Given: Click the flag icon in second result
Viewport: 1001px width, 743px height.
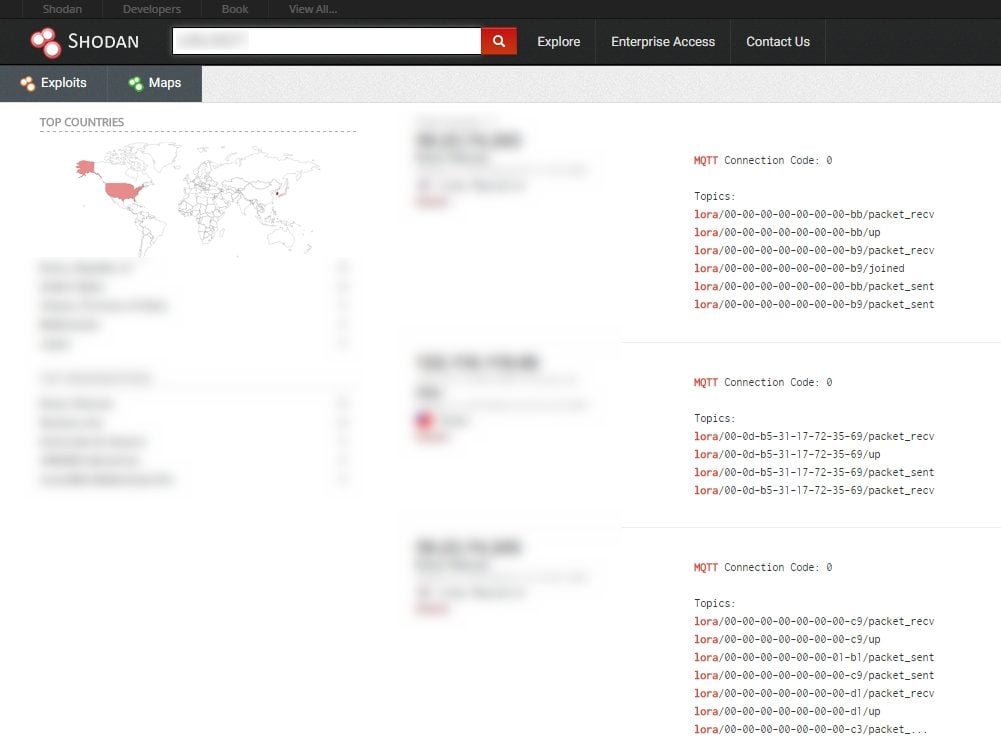Looking at the screenshot, I should point(425,421).
